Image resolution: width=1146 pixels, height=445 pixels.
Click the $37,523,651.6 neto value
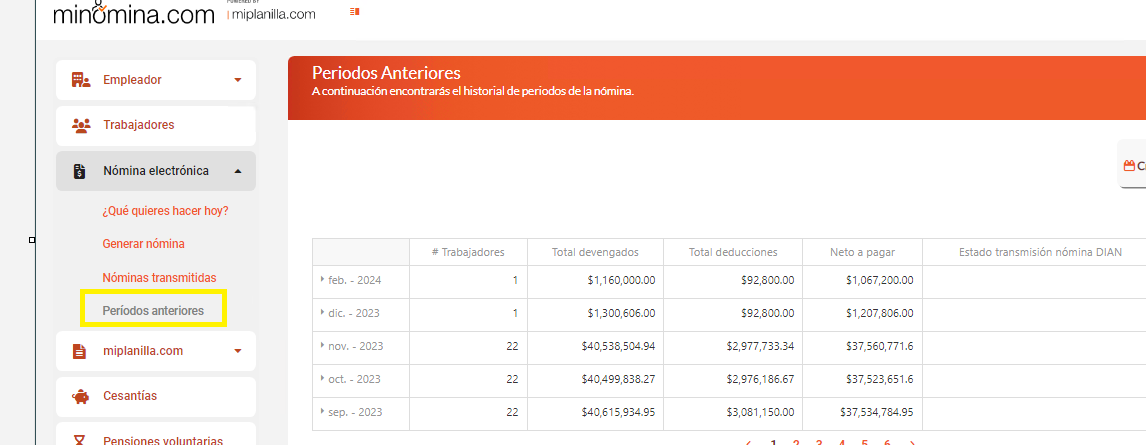879,379
